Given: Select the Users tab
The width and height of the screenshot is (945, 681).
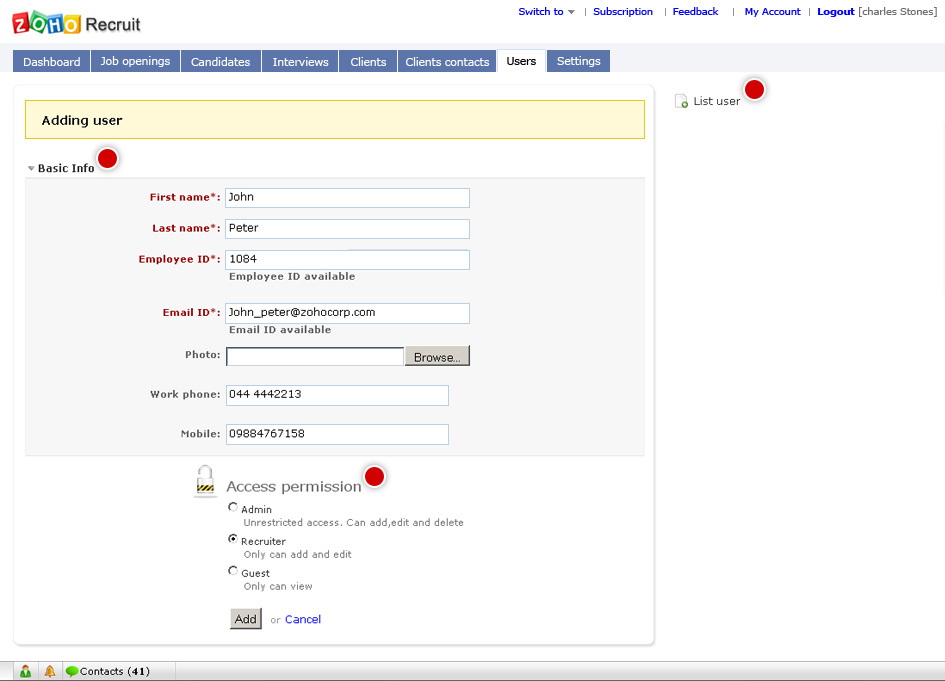Looking at the screenshot, I should click(521, 61).
